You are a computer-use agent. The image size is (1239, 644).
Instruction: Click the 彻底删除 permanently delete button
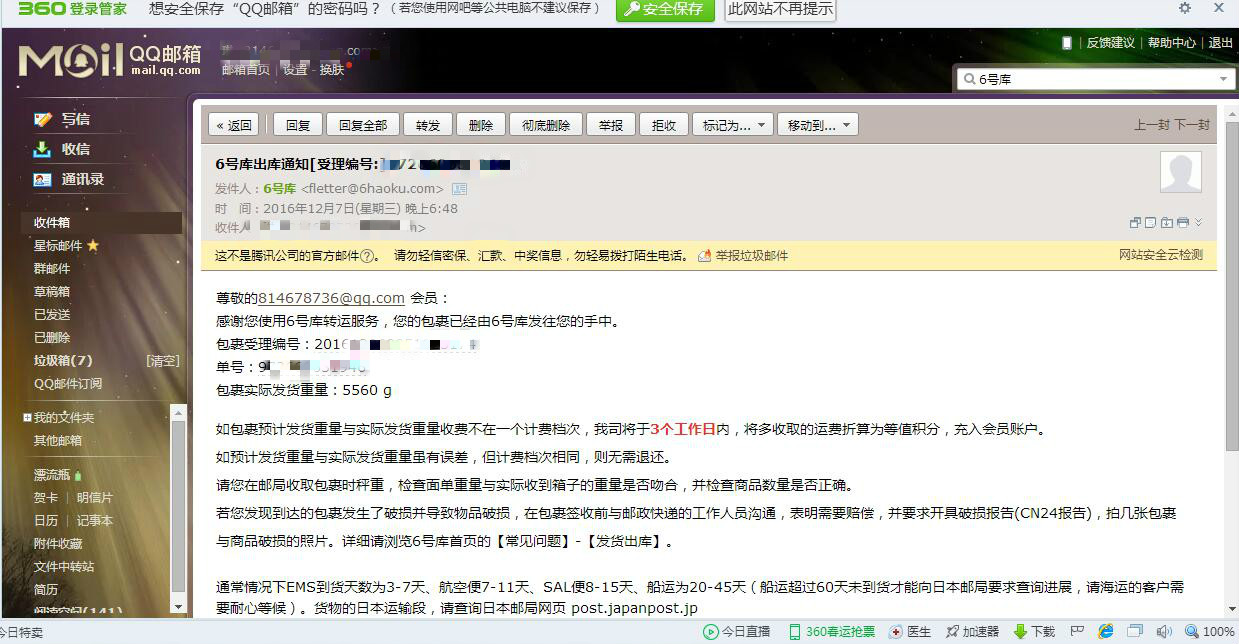coord(546,125)
